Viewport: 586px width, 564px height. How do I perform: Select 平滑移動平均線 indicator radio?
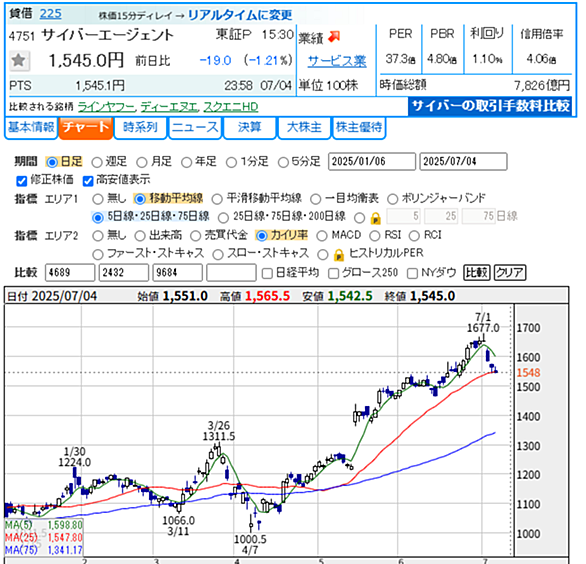[217, 199]
